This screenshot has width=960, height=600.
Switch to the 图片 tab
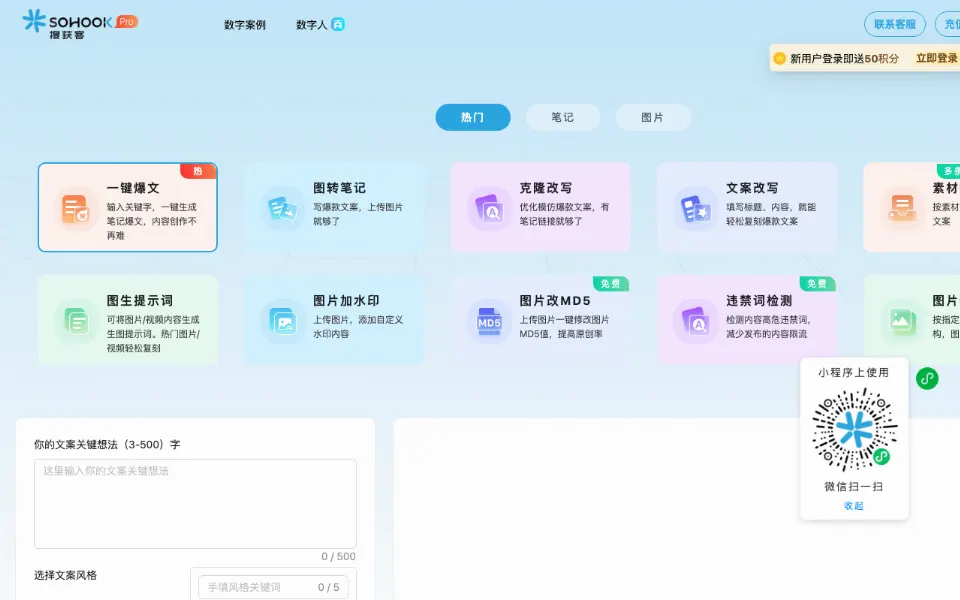click(x=653, y=117)
